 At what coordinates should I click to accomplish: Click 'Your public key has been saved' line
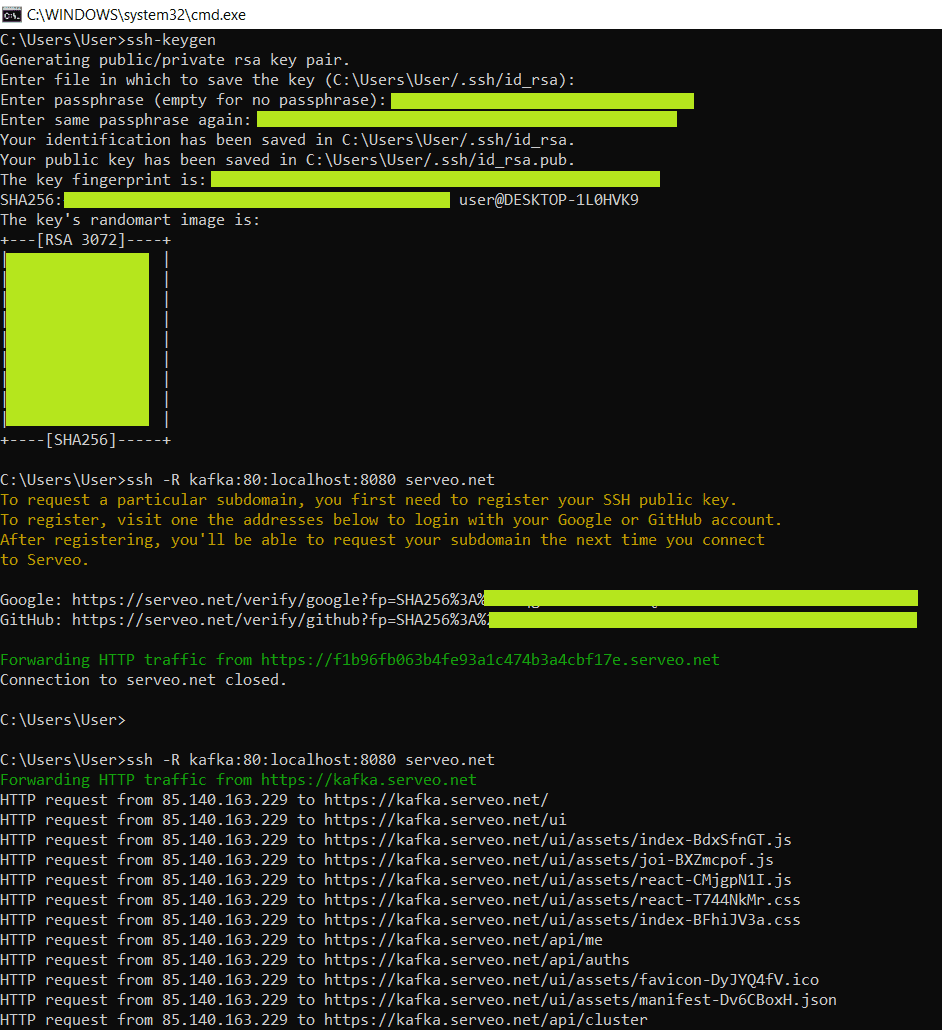click(288, 160)
